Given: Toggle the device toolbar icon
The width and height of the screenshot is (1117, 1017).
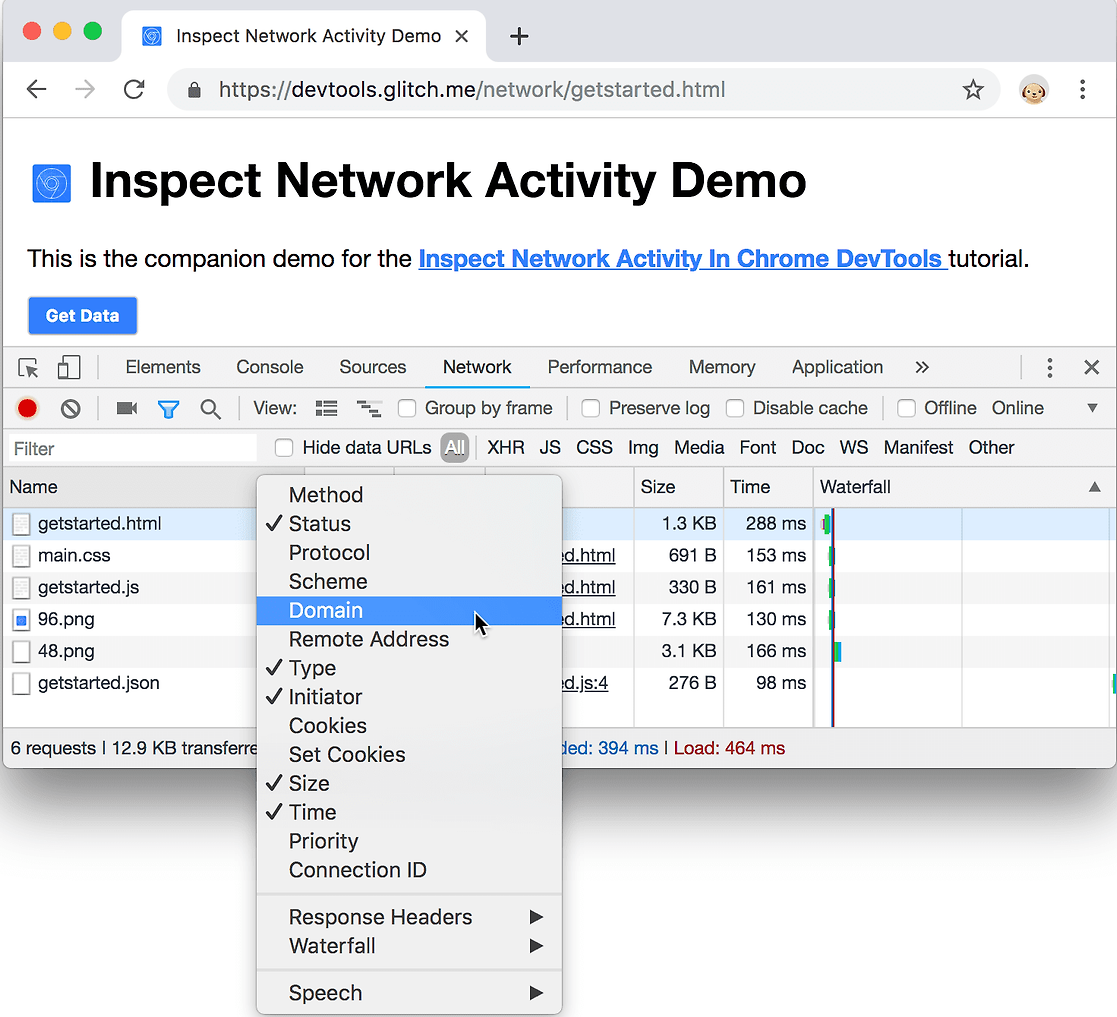Looking at the screenshot, I should point(68,367).
